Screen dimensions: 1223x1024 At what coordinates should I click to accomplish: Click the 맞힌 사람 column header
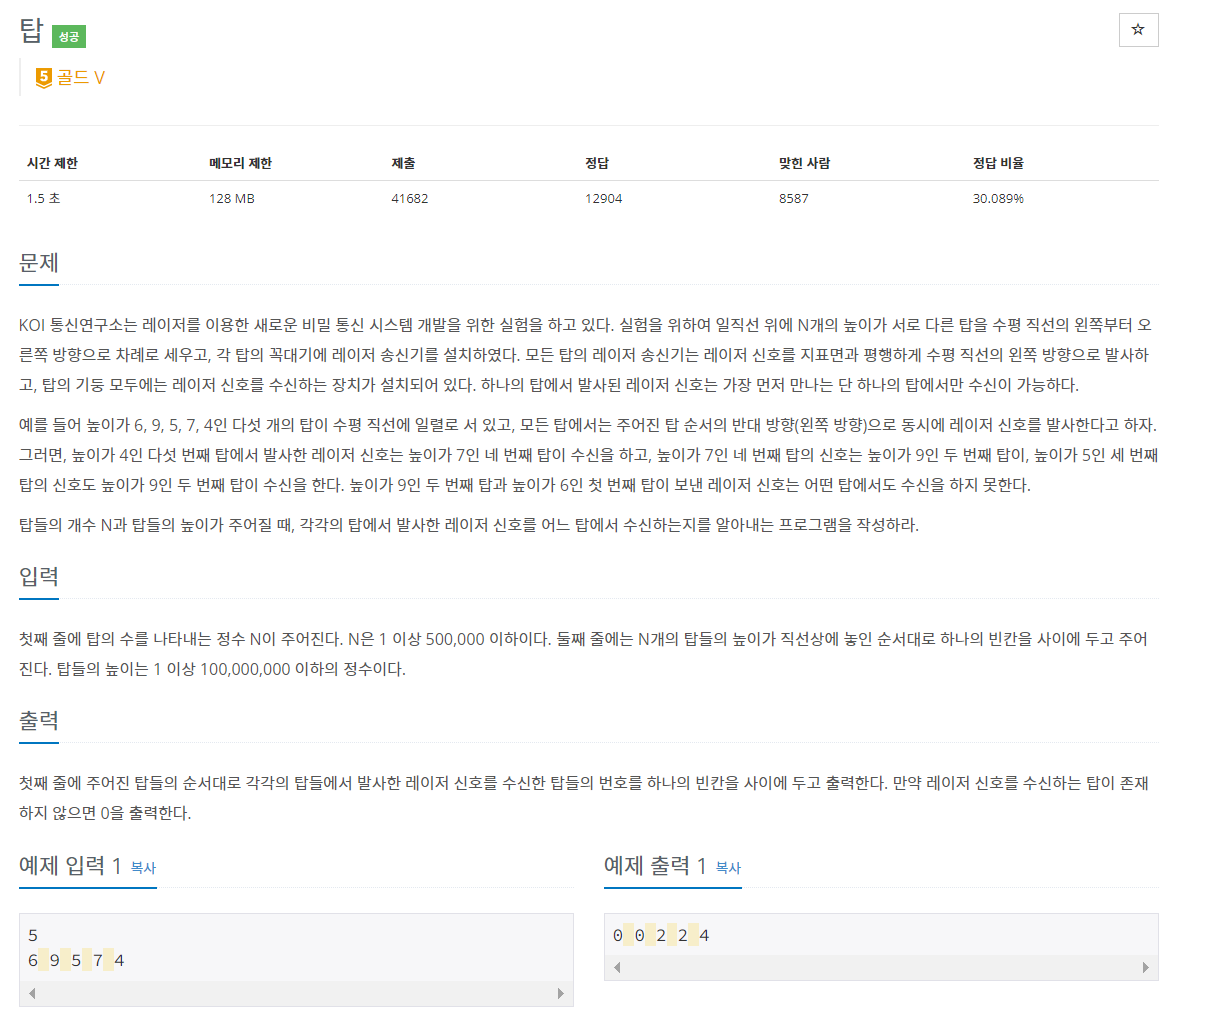(x=804, y=163)
